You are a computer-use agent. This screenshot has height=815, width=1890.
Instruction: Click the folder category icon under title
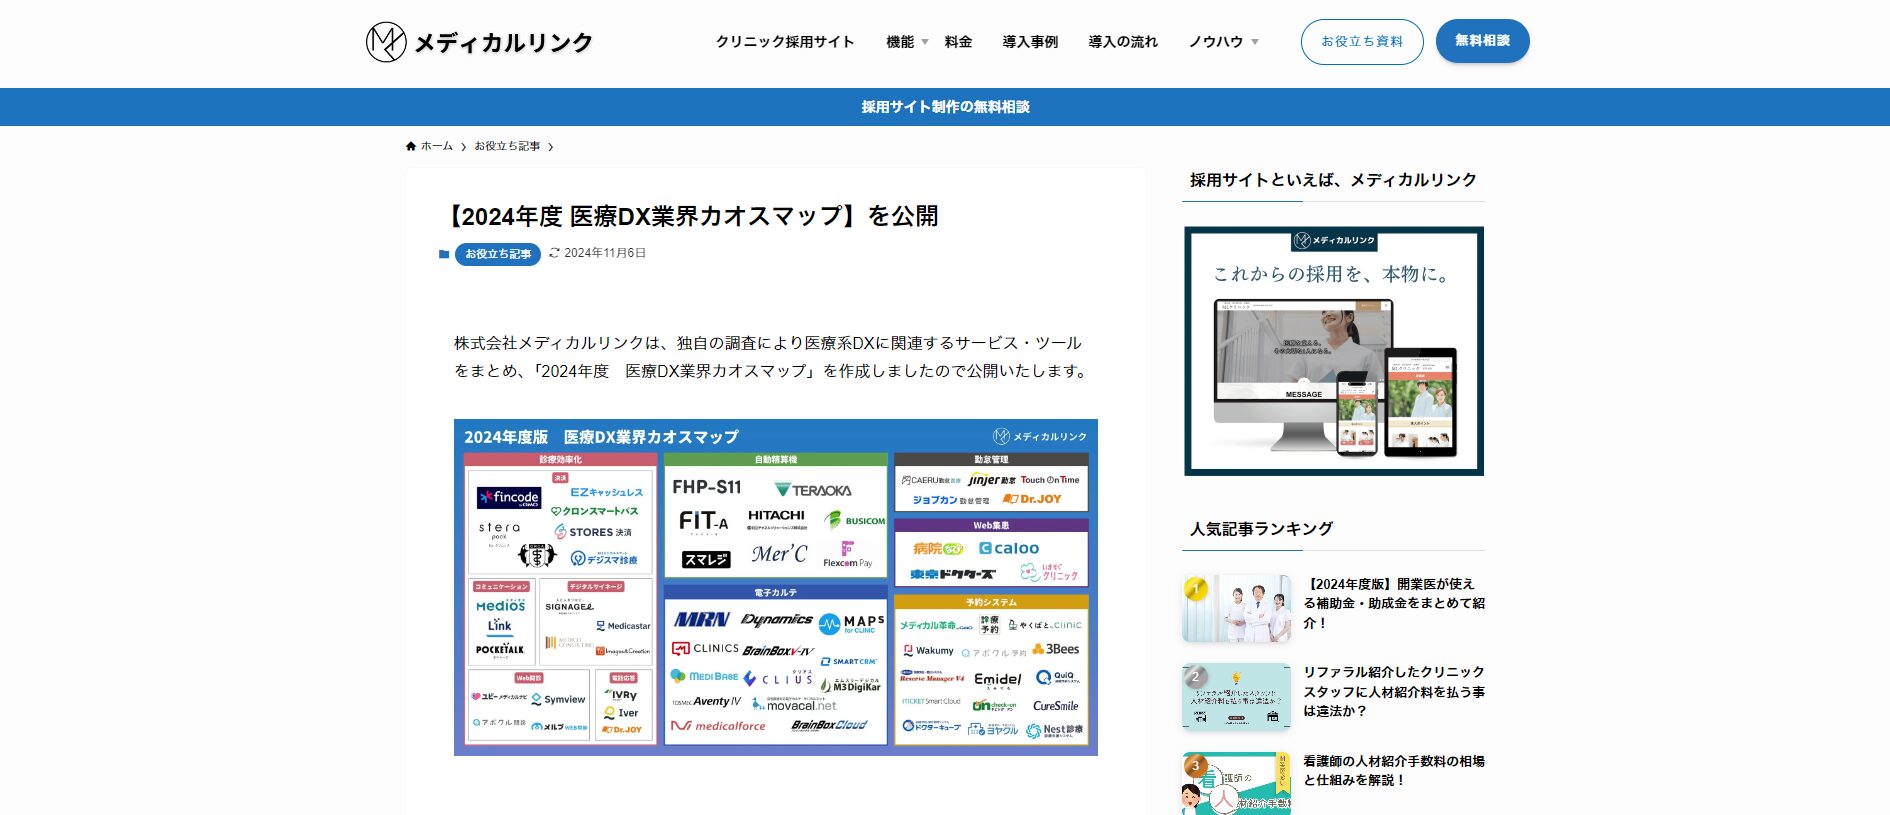pyautogui.click(x=444, y=254)
